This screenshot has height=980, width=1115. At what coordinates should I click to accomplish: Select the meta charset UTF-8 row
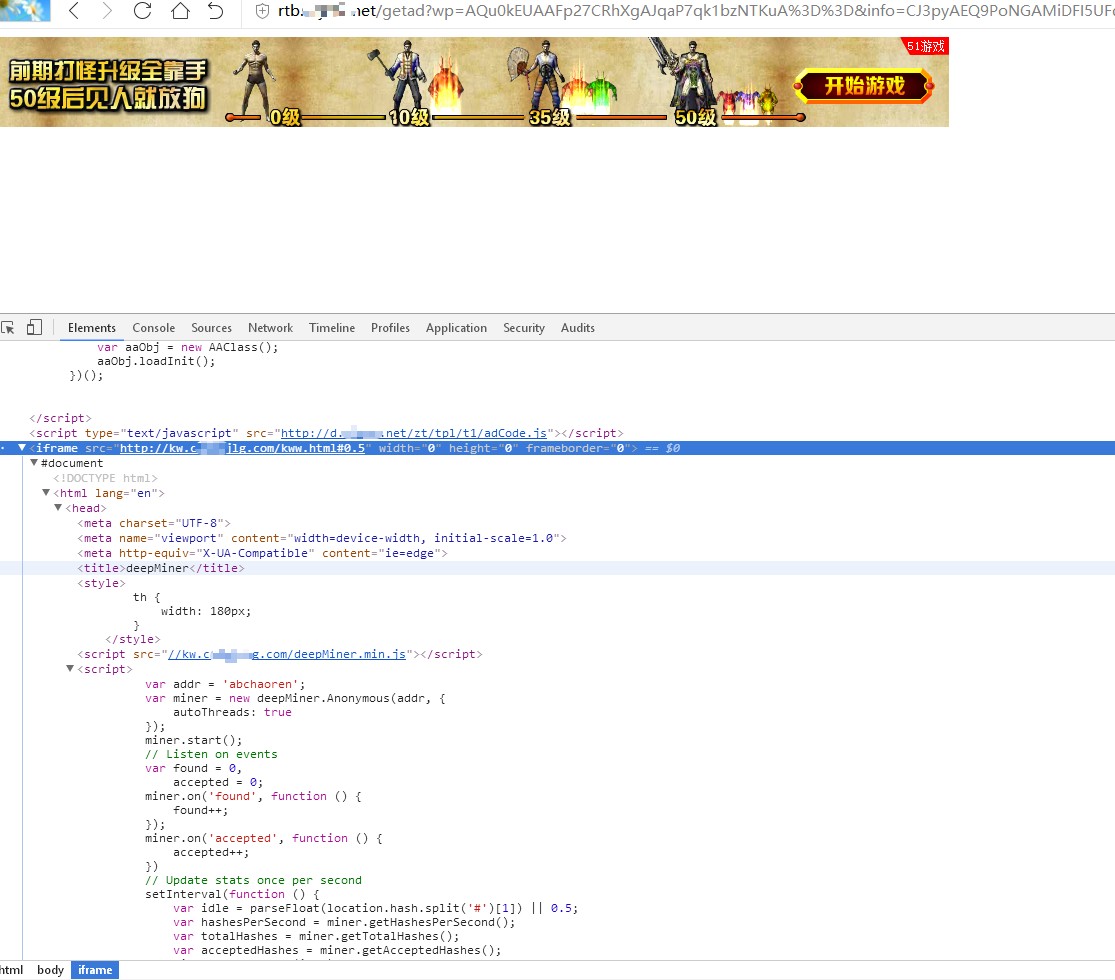(154, 523)
